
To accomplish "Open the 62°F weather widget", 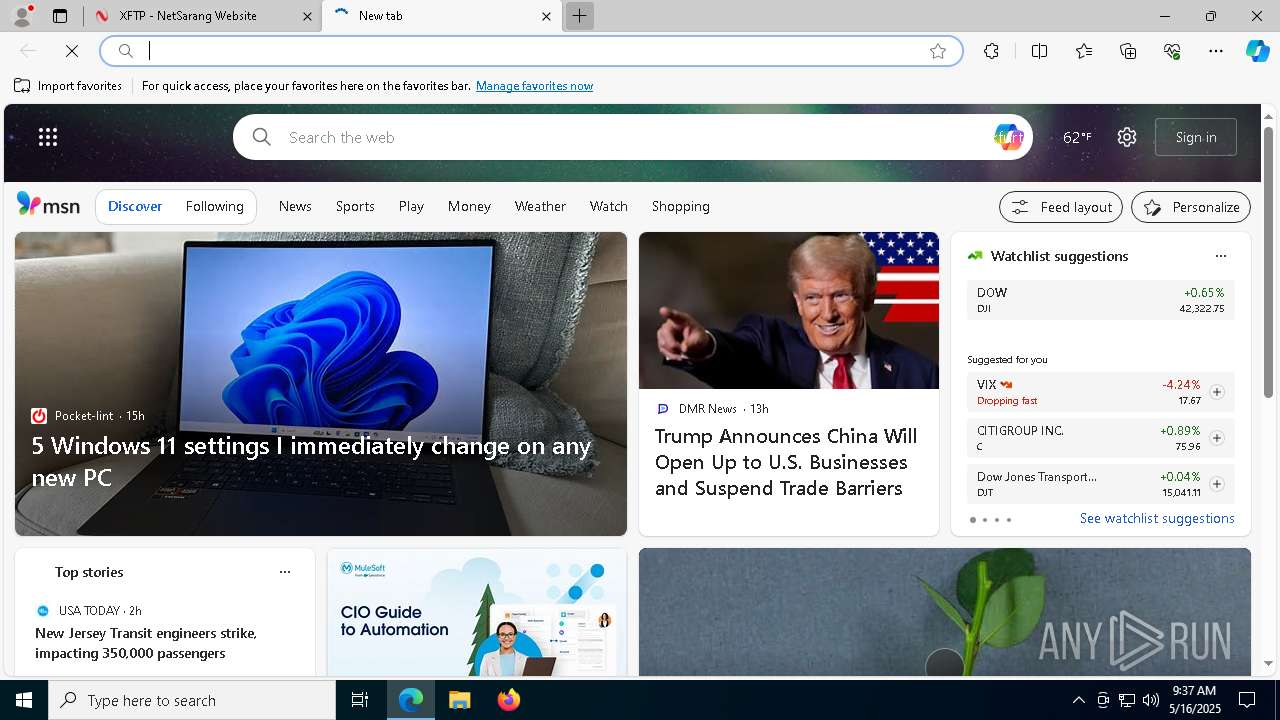I will pos(1077,137).
